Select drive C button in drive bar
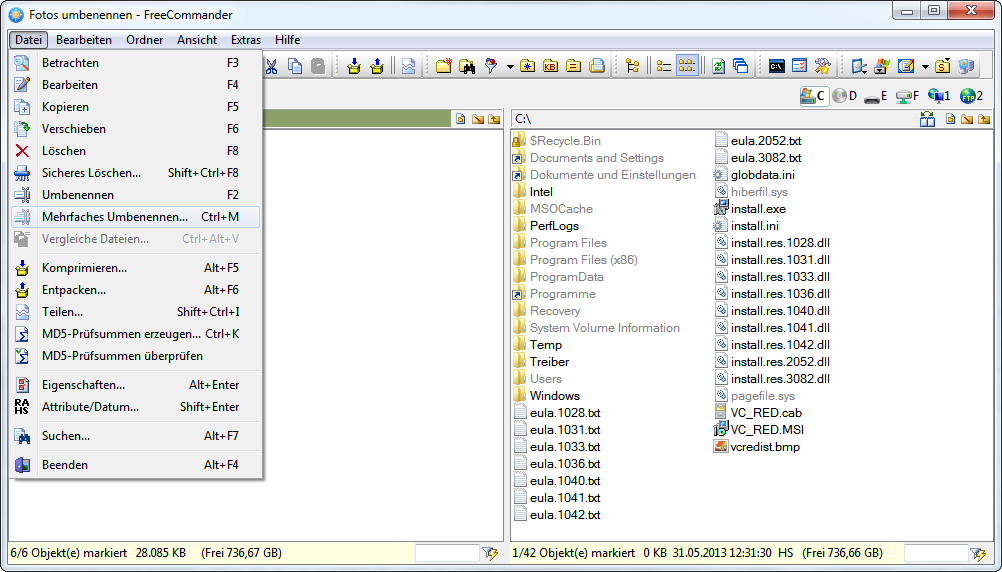 click(813, 96)
